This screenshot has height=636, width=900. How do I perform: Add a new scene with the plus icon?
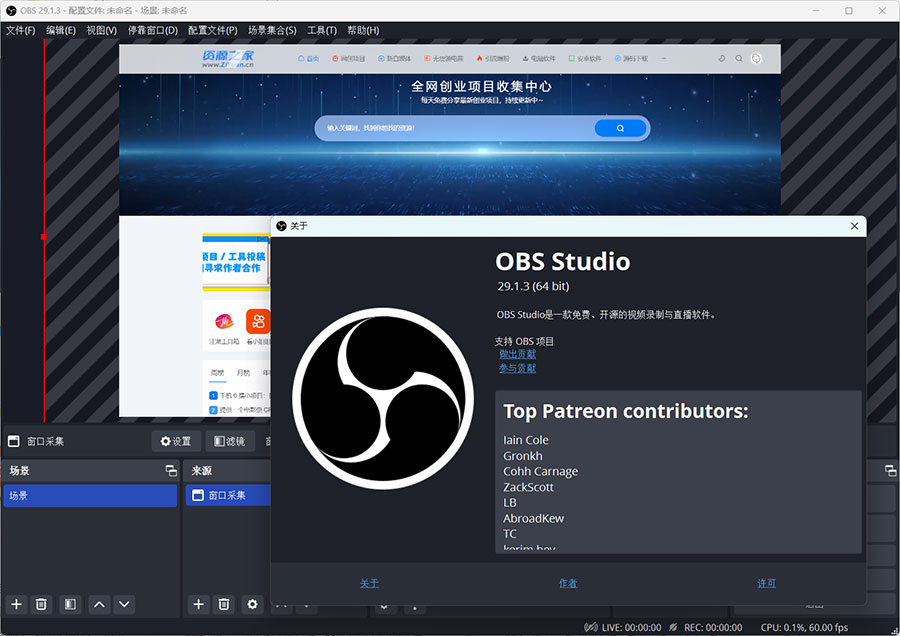[x=15, y=604]
